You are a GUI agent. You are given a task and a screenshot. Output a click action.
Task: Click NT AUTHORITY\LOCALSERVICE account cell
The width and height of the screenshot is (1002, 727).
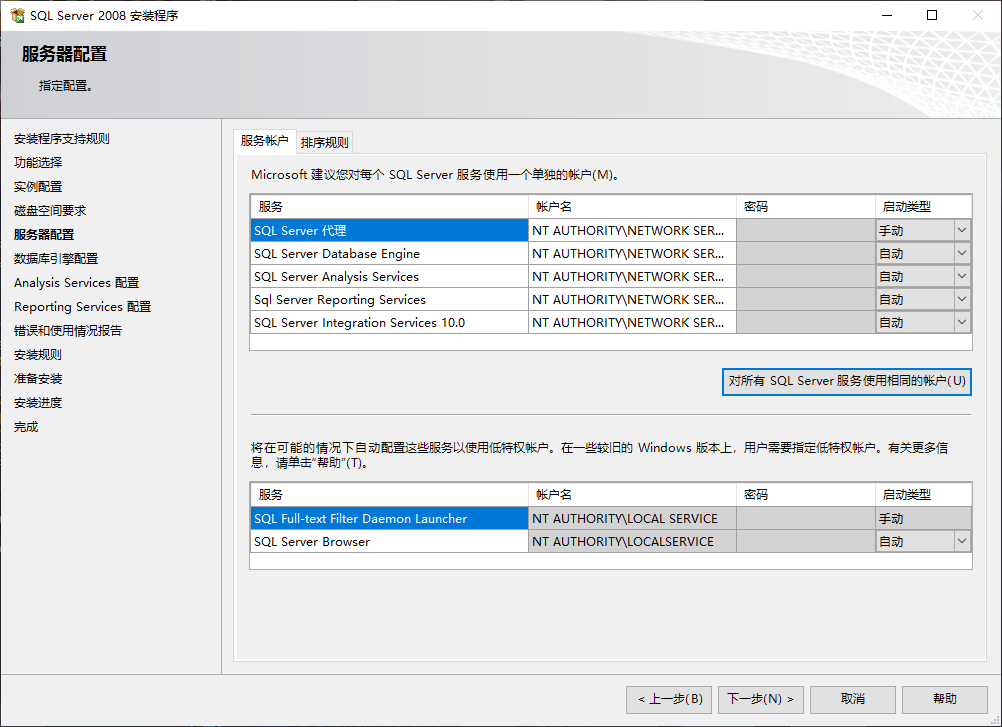coord(632,542)
